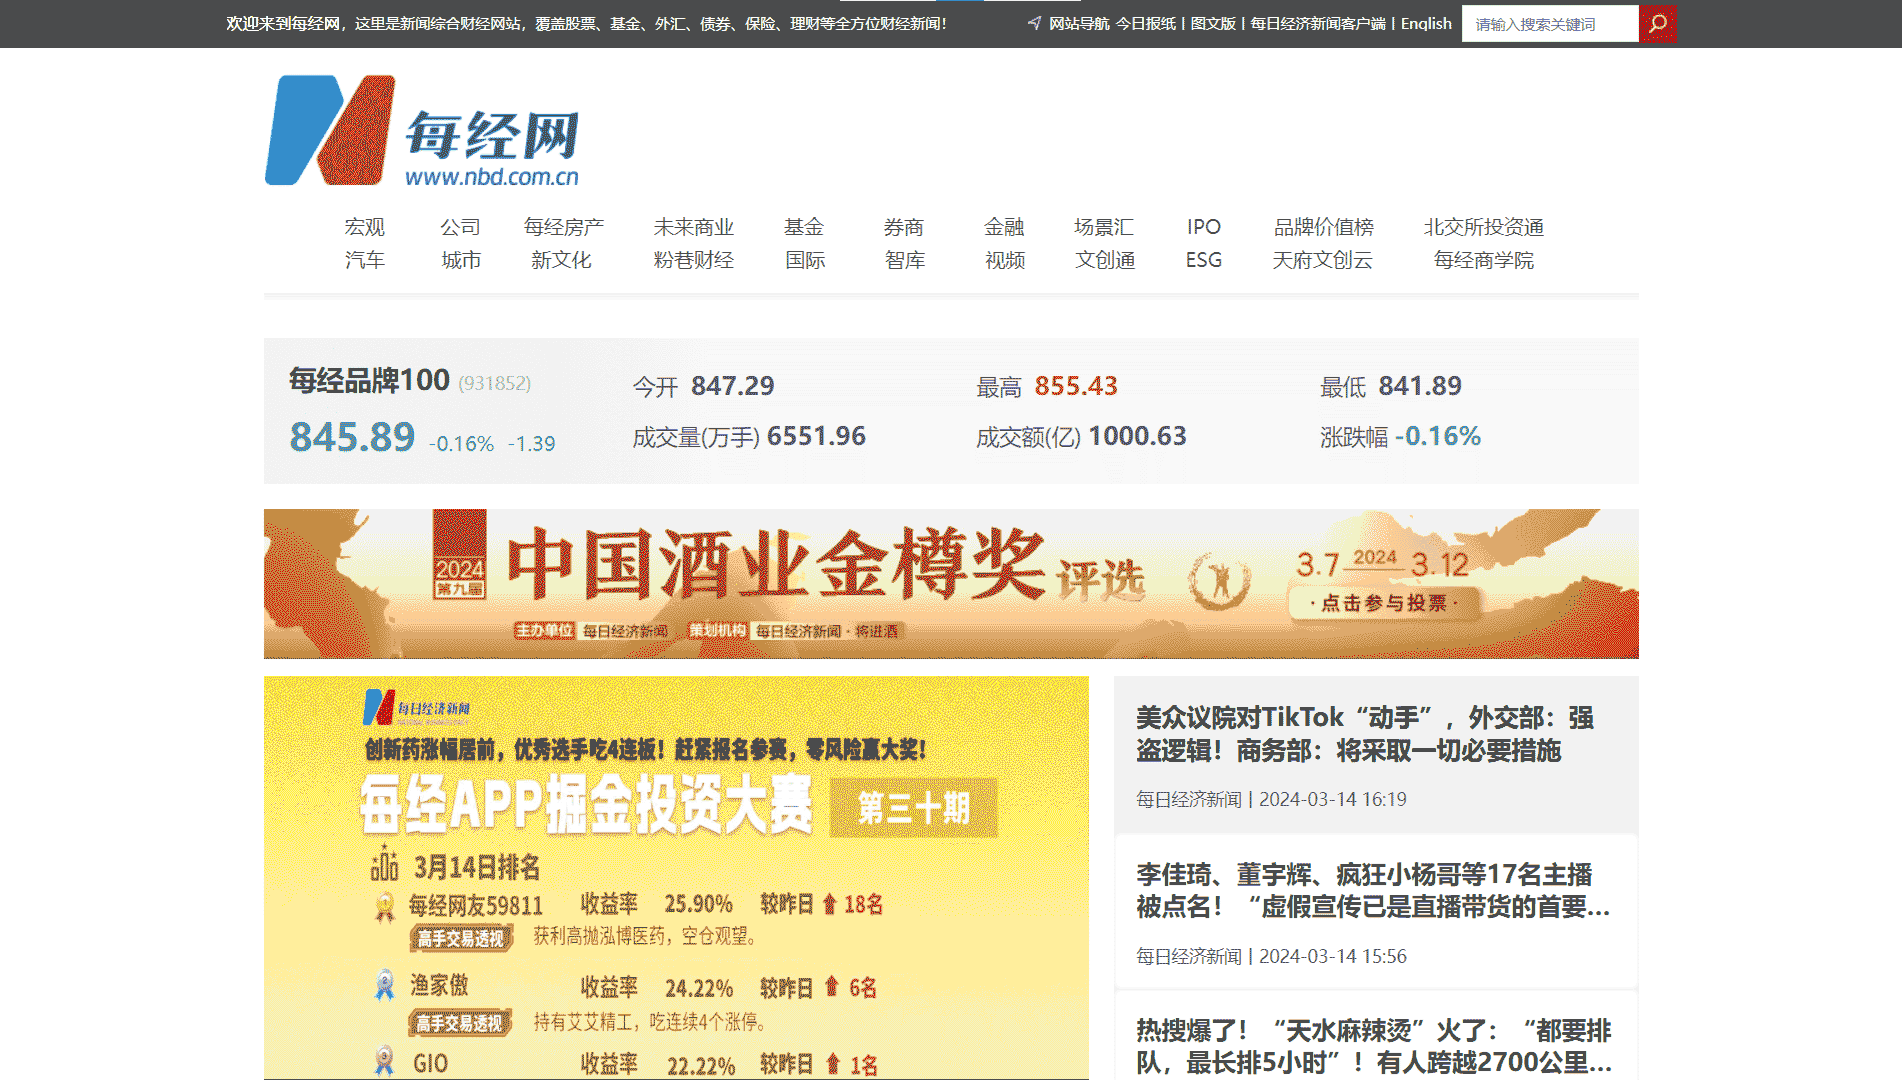
Task: Open 今日报纸 link
Action: 1146,23
